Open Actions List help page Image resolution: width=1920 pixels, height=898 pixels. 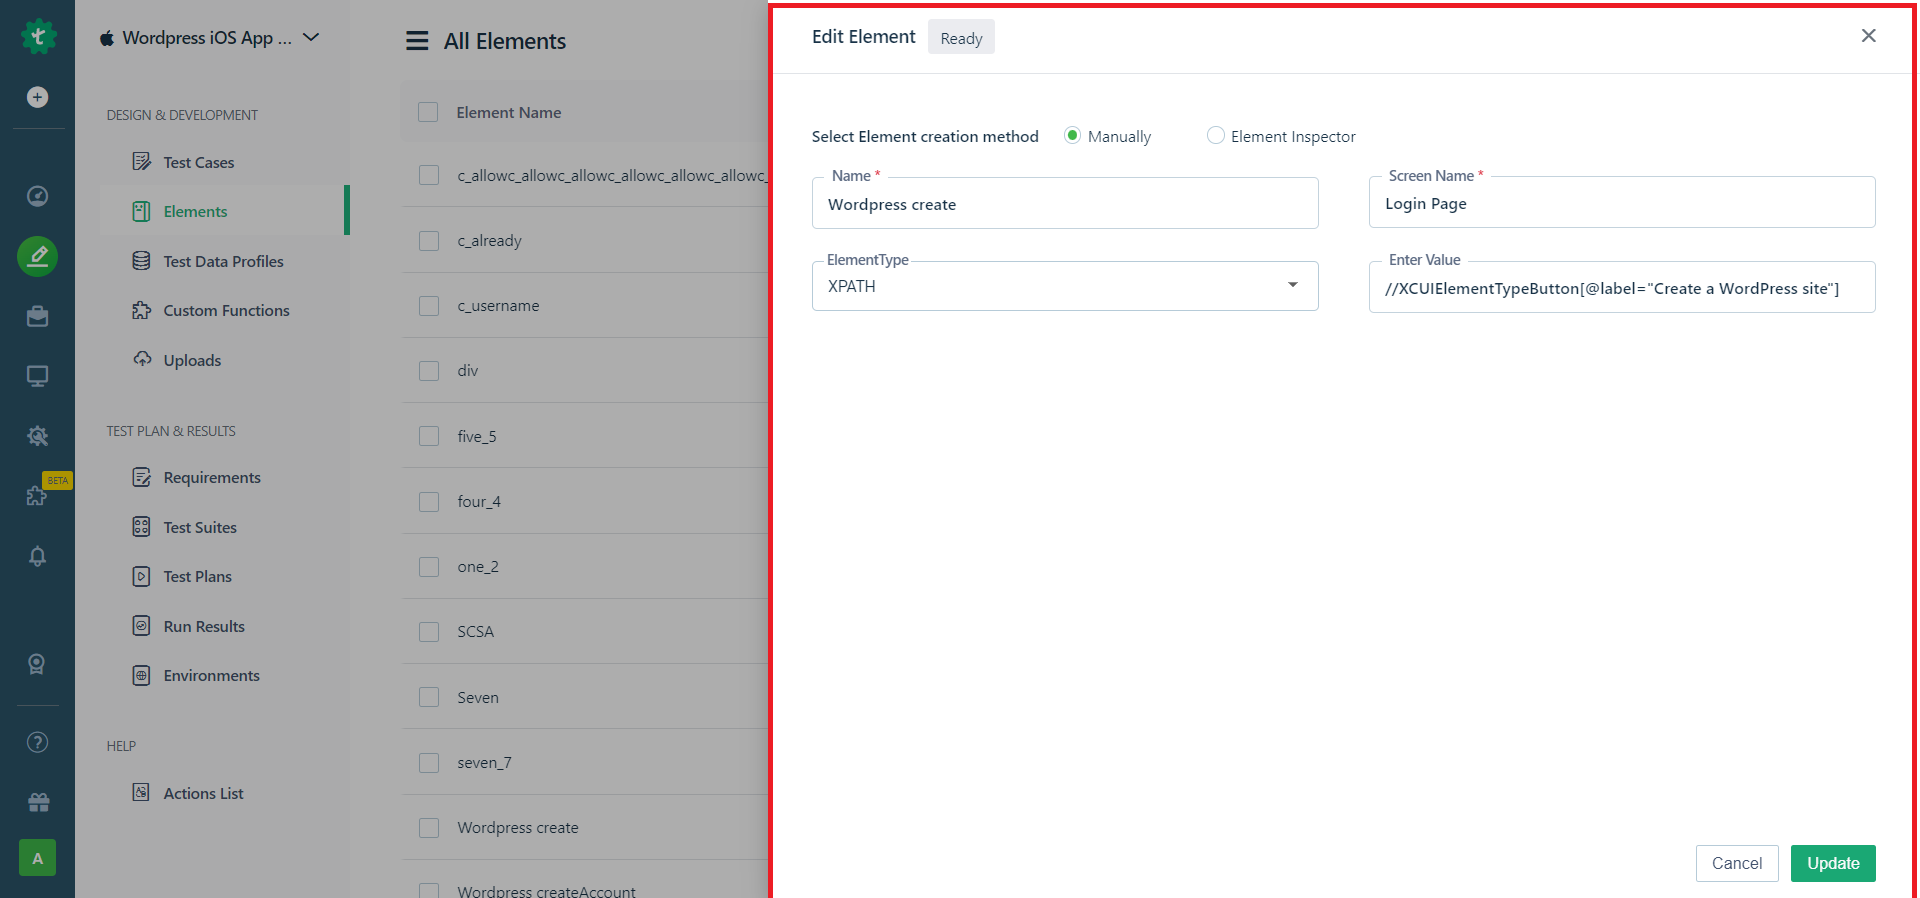tap(203, 793)
